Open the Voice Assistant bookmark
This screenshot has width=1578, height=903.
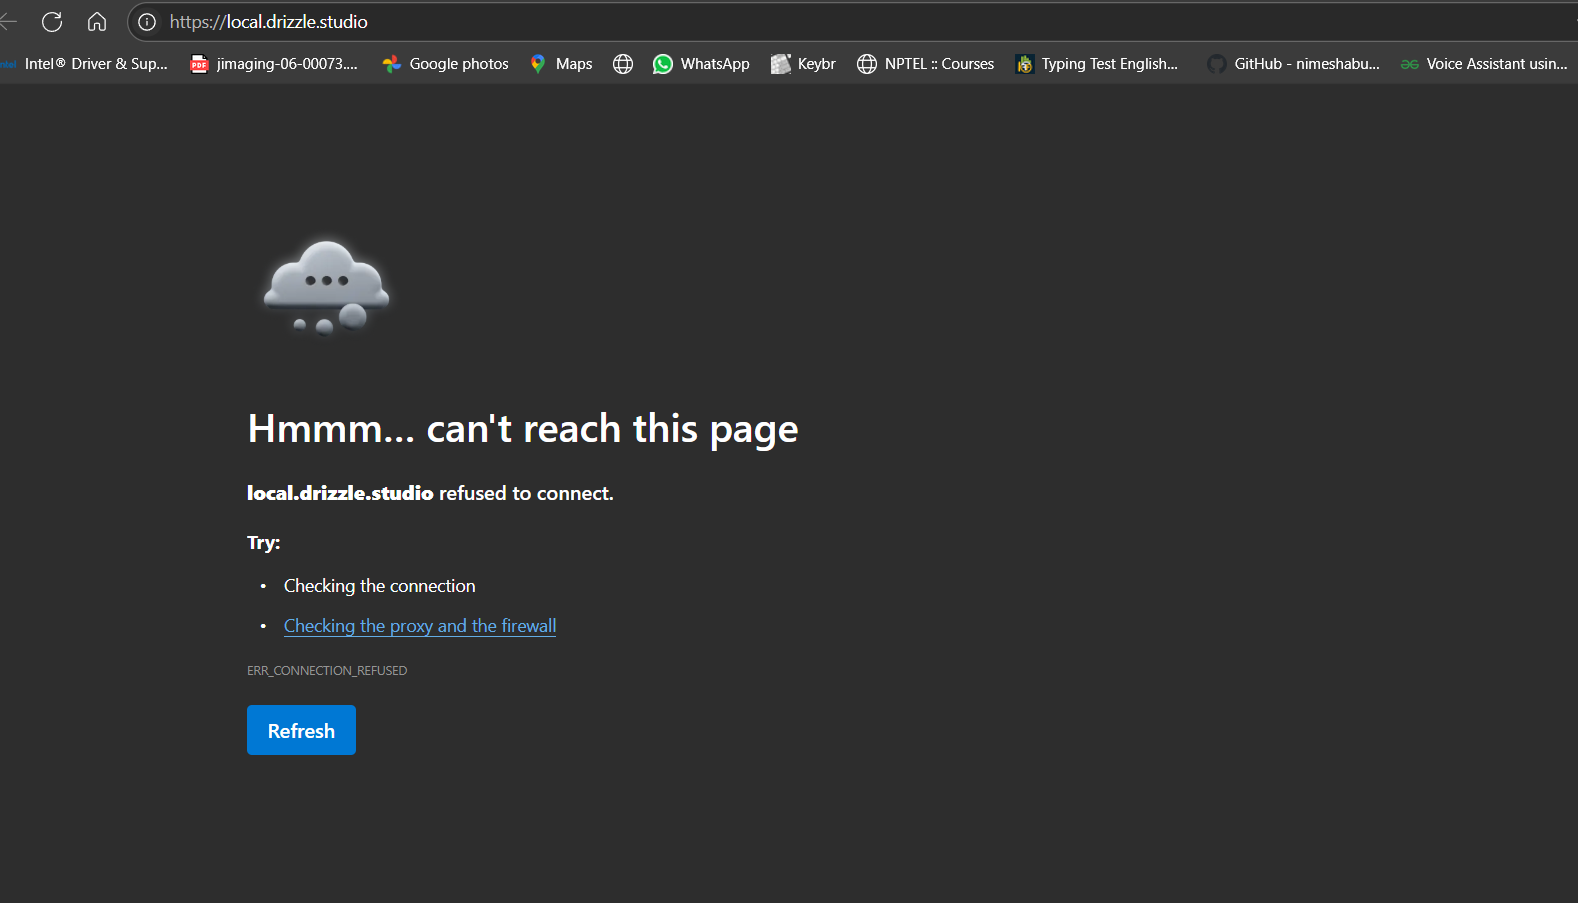coord(1484,64)
